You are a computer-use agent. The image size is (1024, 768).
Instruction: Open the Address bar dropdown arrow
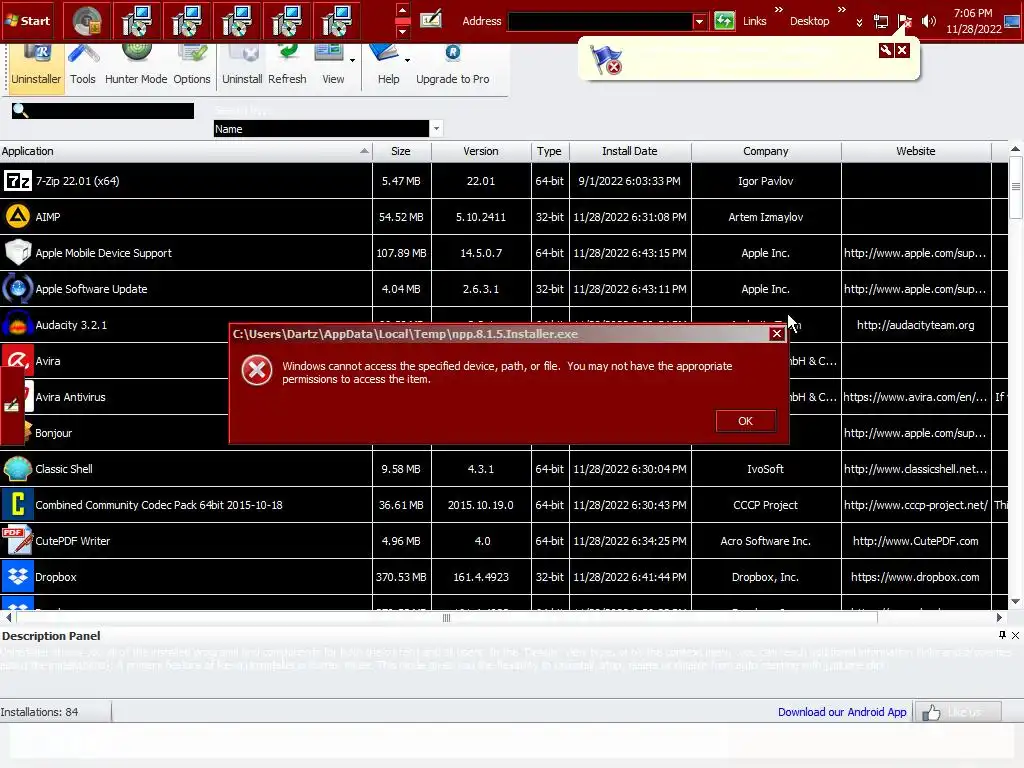pos(699,21)
